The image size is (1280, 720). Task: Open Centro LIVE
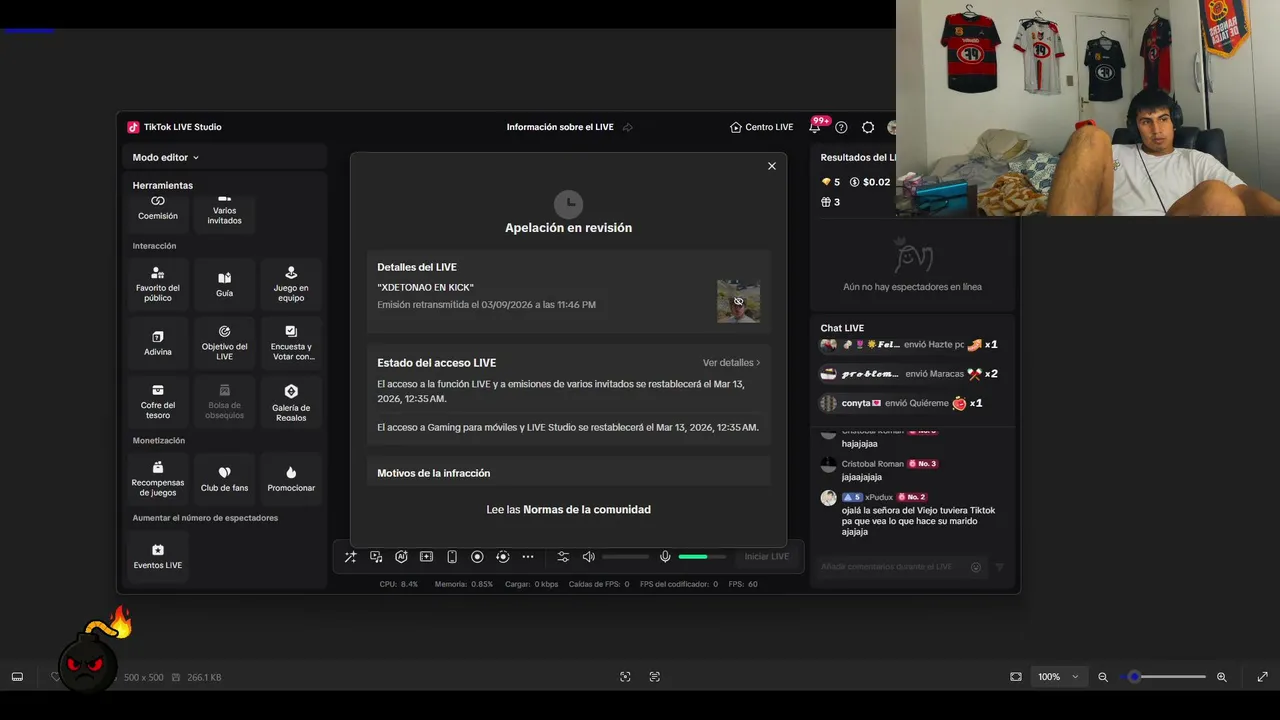point(762,127)
